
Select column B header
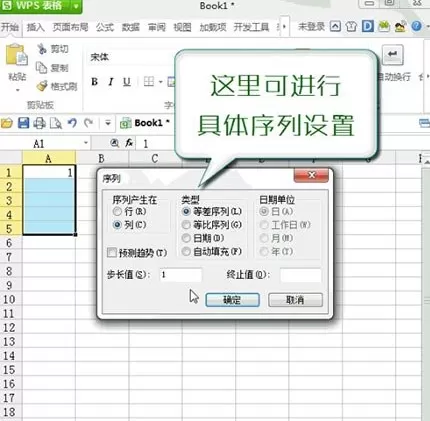click(102, 158)
